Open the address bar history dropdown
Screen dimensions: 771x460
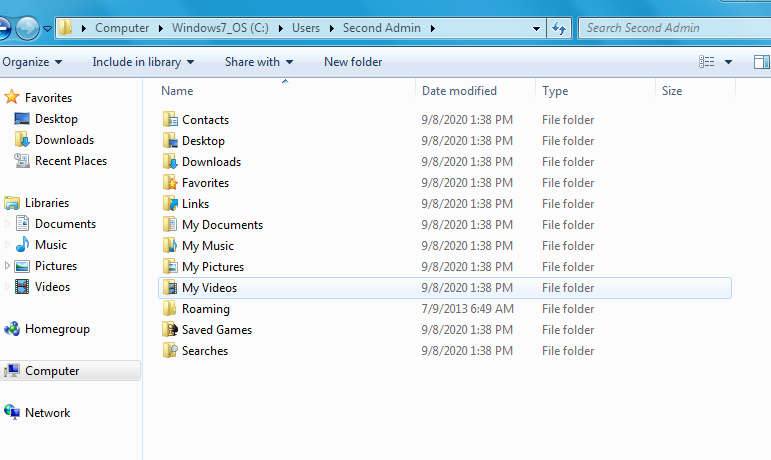coord(536,29)
